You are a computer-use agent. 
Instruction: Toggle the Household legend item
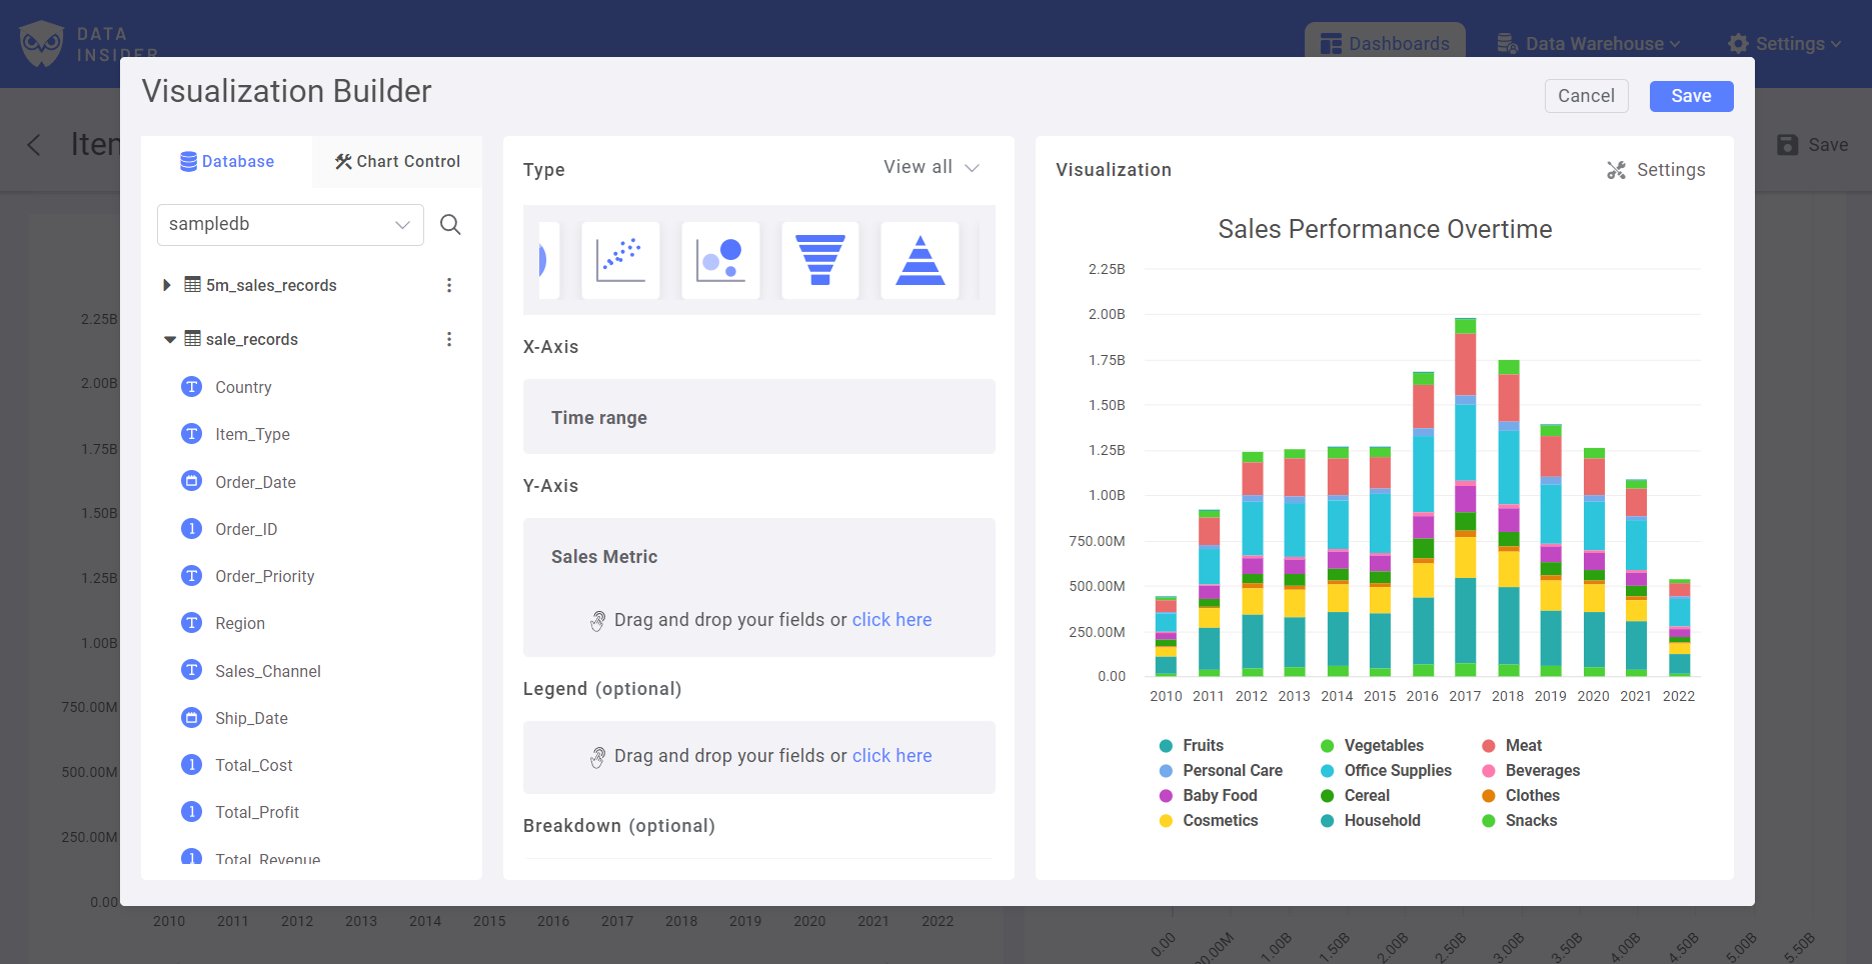(1382, 820)
